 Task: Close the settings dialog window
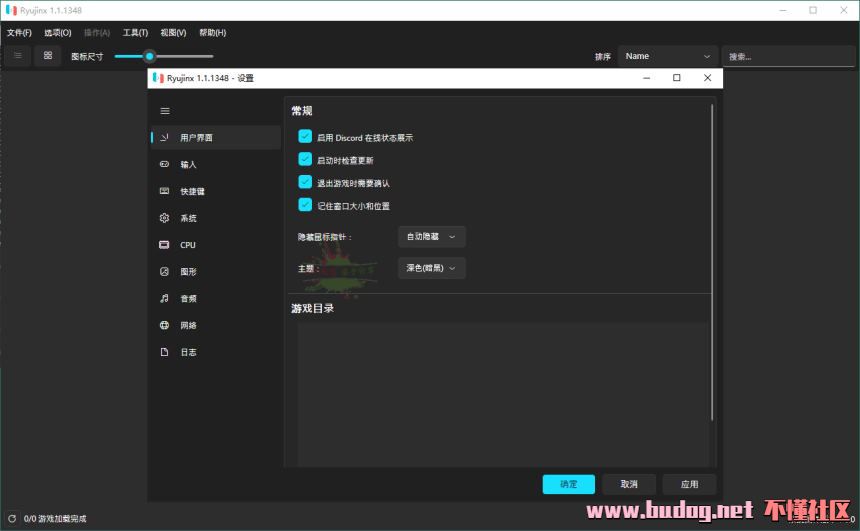tap(708, 78)
